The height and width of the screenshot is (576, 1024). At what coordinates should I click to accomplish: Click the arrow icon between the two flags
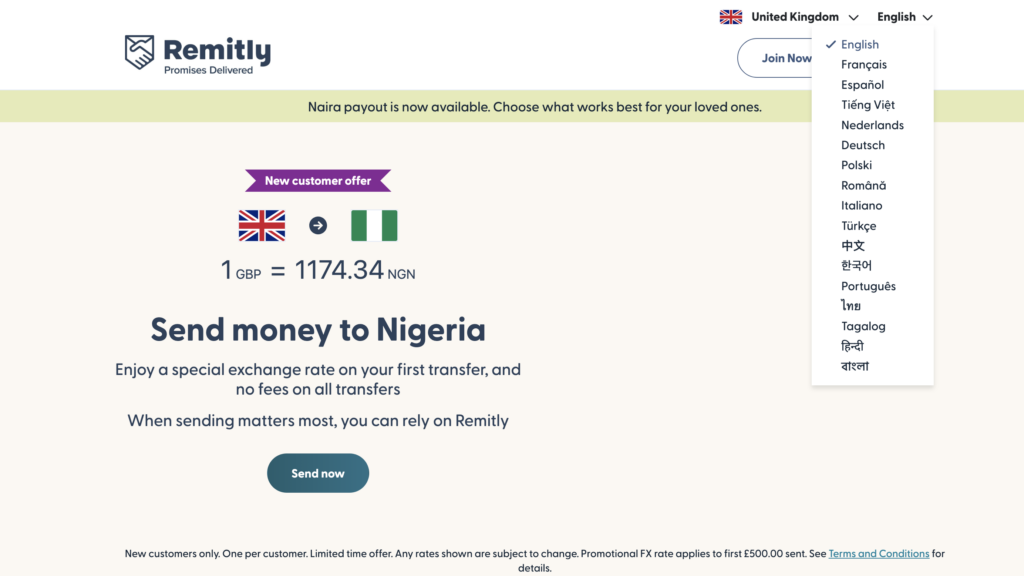click(x=318, y=227)
